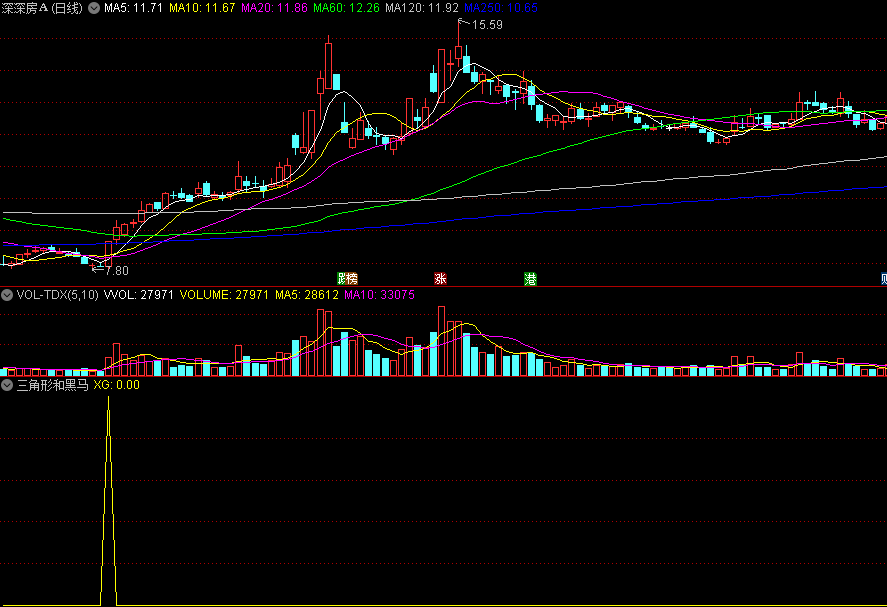The width and height of the screenshot is (887, 607).
Task: Click the XG: 0.00 value
Action: click(117, 385)
